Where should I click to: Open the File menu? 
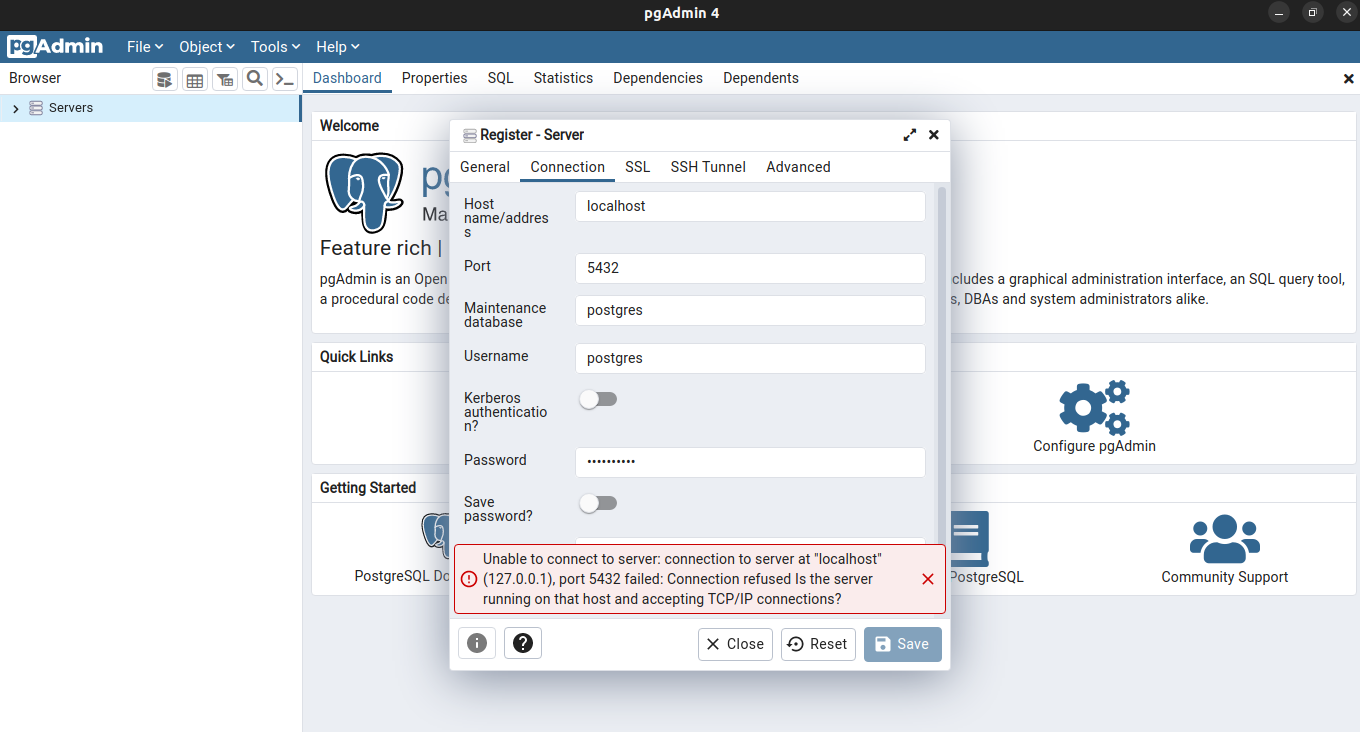[145, 47]
